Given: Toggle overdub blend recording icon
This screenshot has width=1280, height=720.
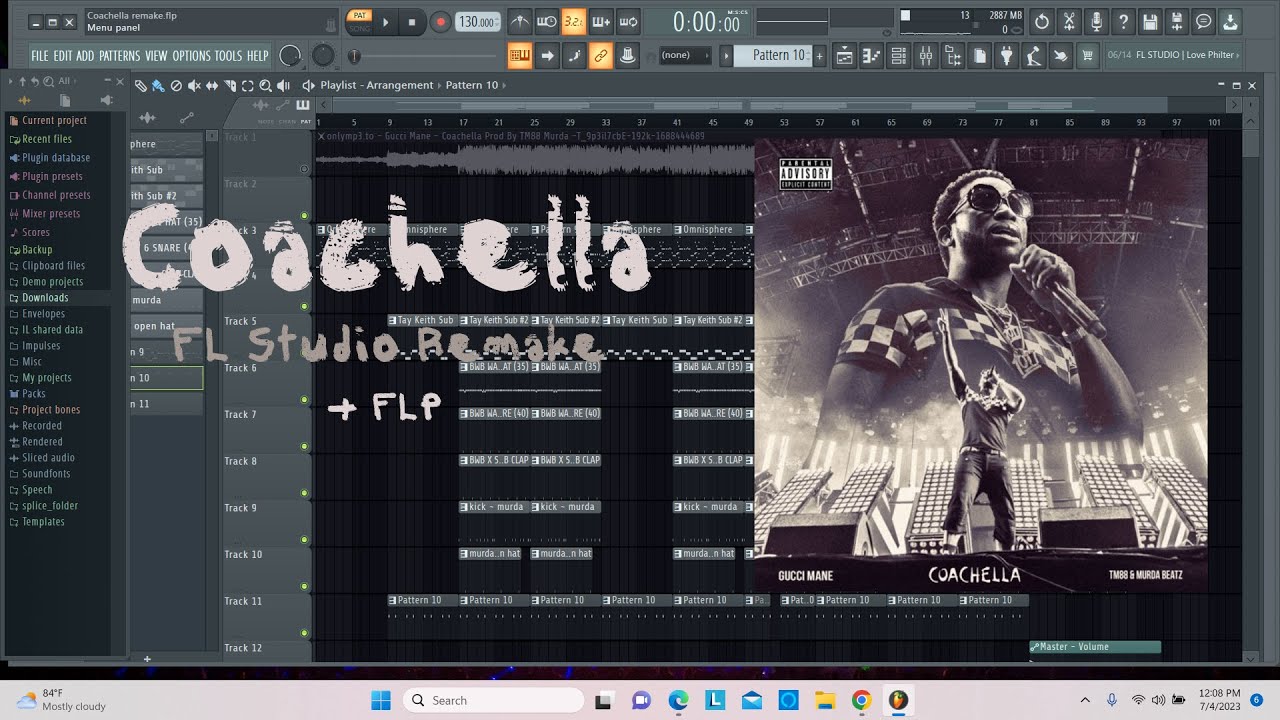Looking at the screenshot, I should tap(600, 21).
